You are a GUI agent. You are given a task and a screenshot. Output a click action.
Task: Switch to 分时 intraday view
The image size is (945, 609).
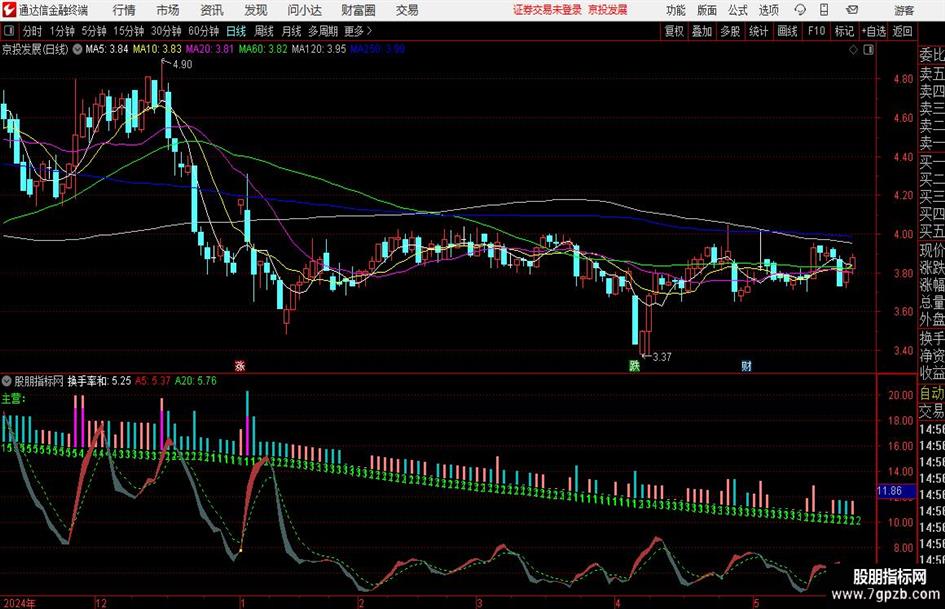[x=32, y=31]
